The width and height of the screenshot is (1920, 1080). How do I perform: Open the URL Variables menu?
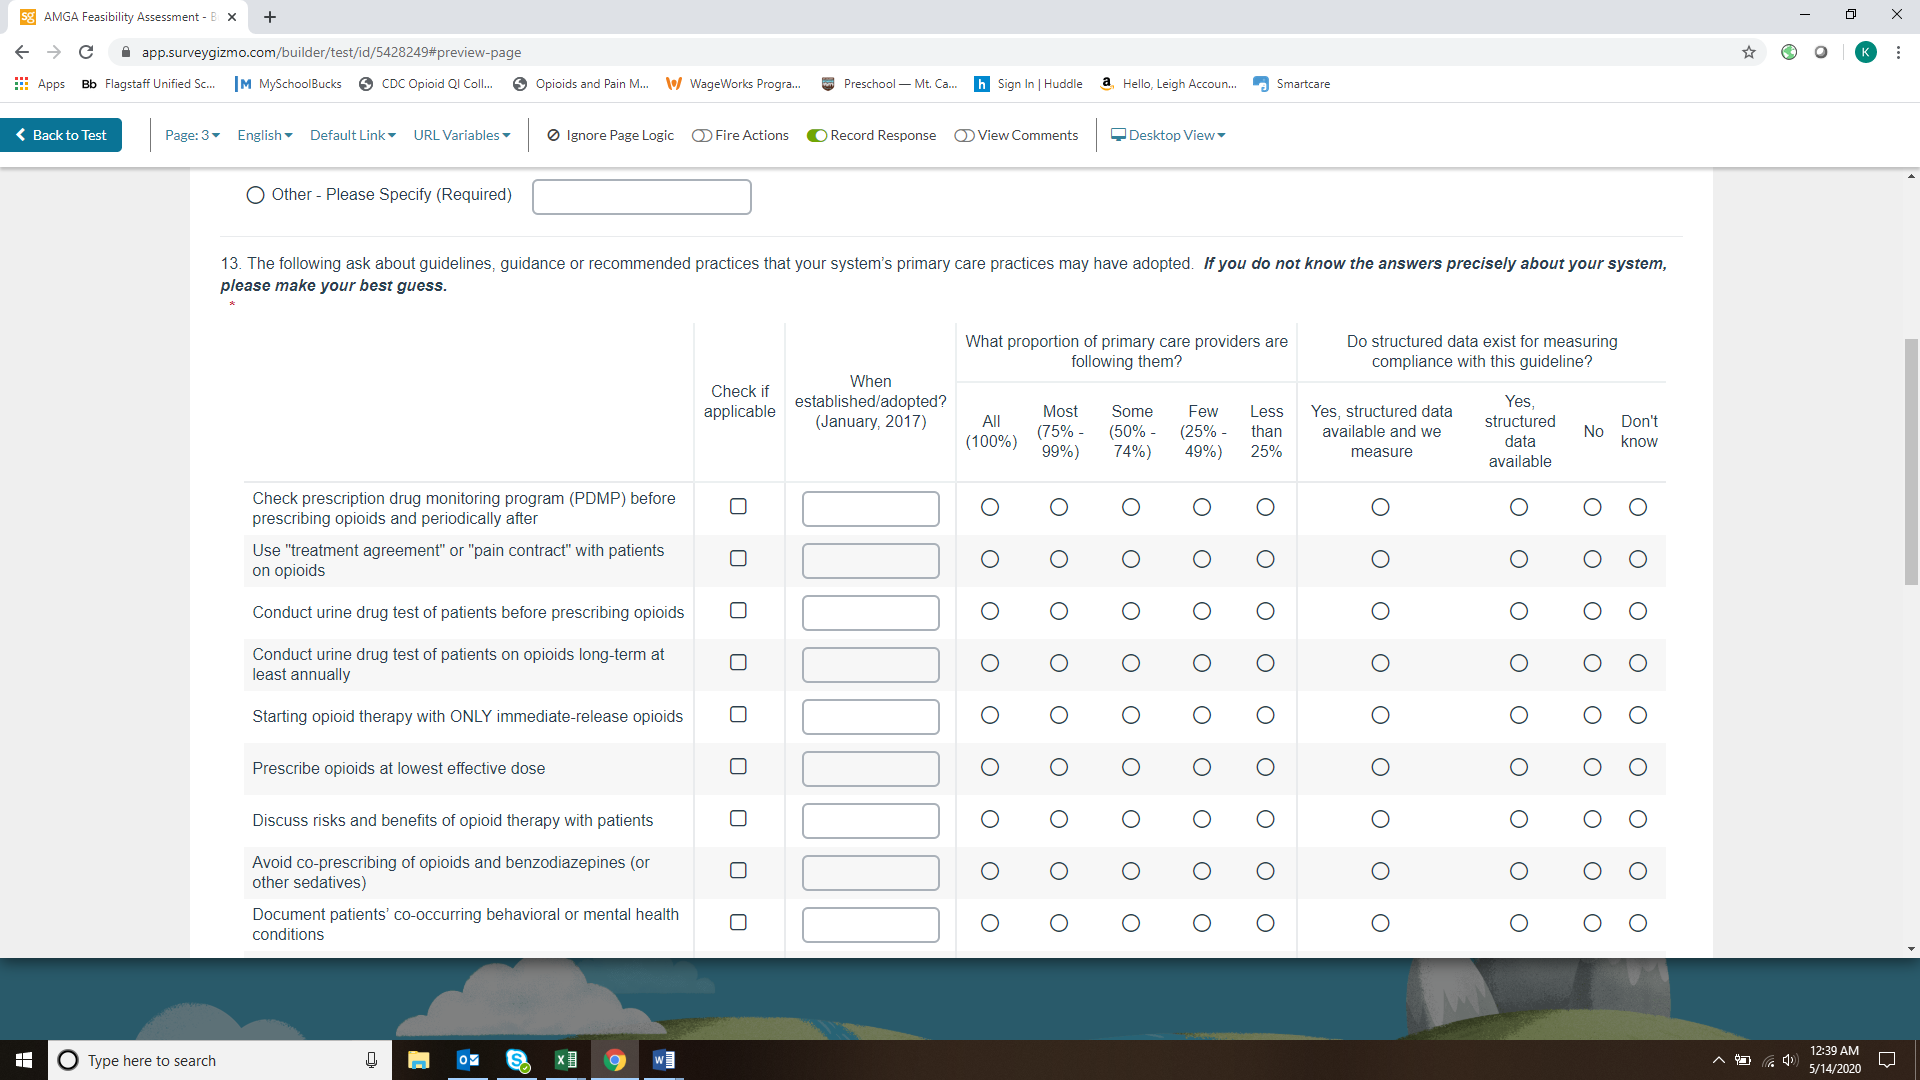[461, 135]
